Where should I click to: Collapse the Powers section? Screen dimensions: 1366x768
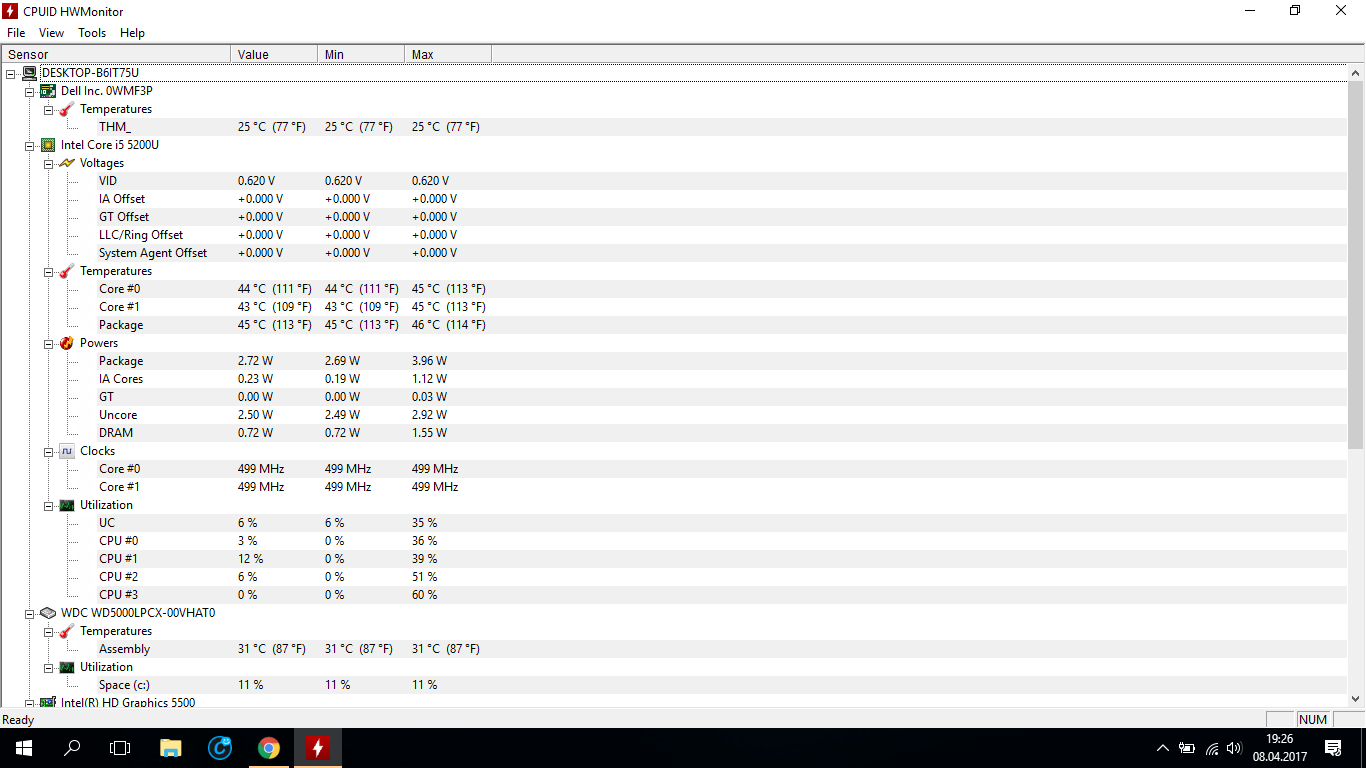tap(48, 343)
